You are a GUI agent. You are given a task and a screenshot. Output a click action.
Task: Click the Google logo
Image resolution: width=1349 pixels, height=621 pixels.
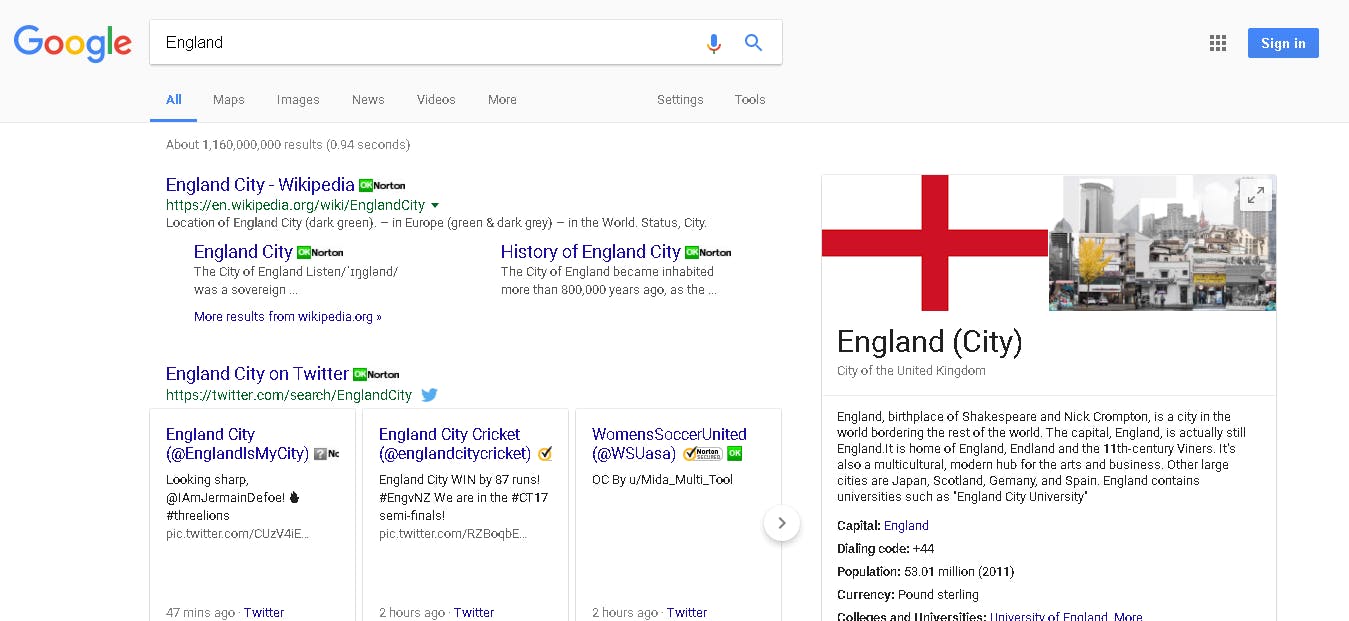[72, 43]
